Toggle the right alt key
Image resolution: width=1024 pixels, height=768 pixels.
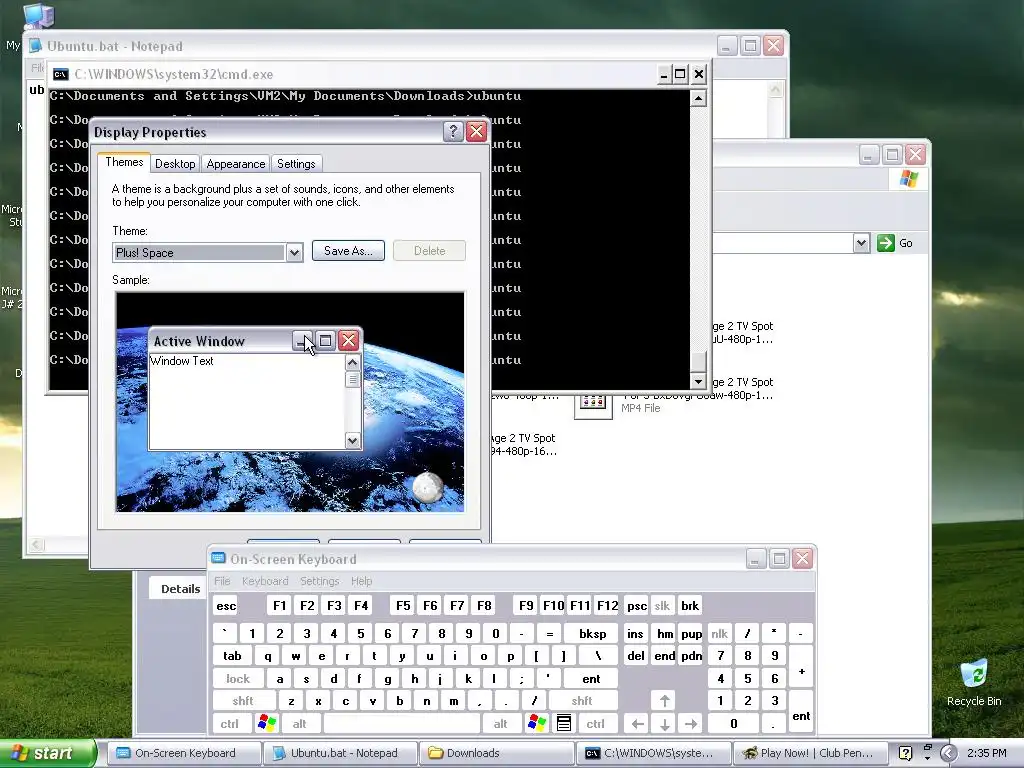[500, 724]
